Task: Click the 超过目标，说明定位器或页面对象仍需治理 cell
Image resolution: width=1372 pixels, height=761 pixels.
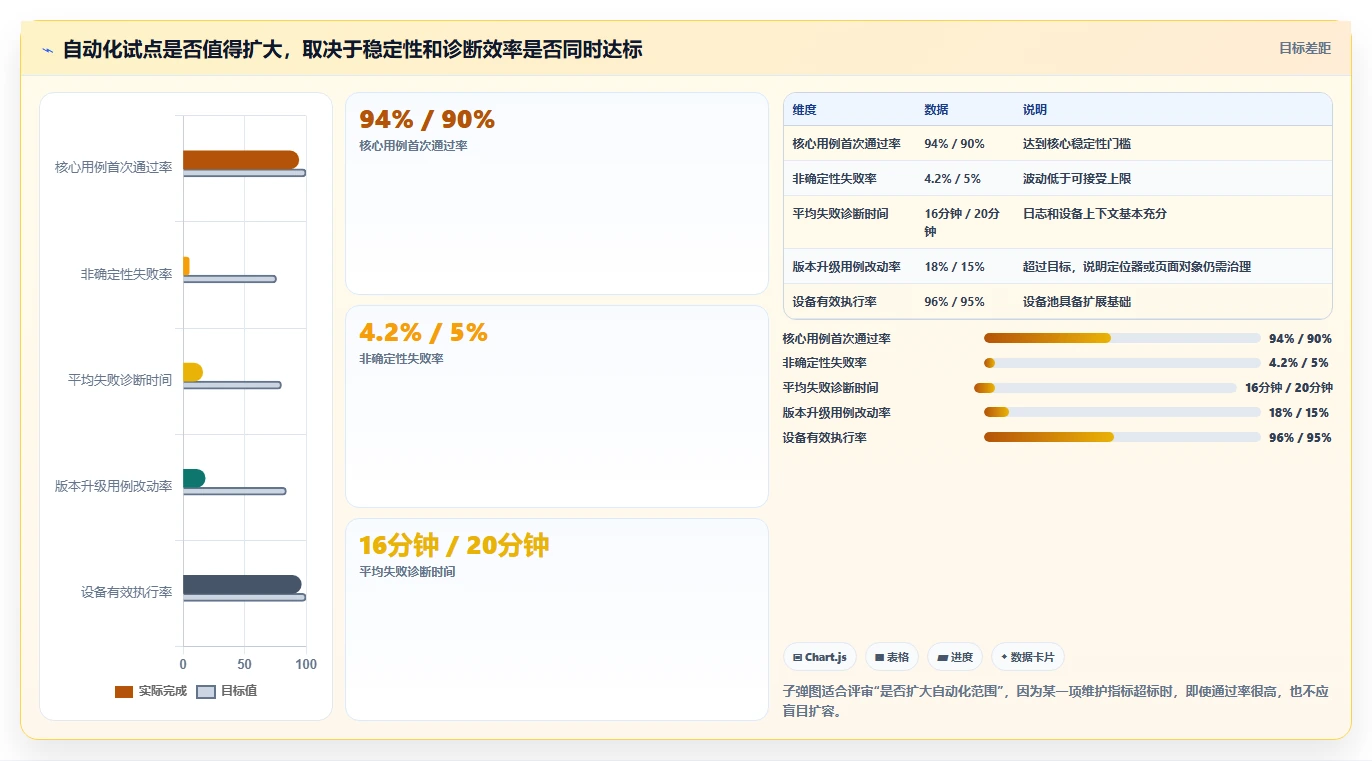Action: pos(1137,267)
